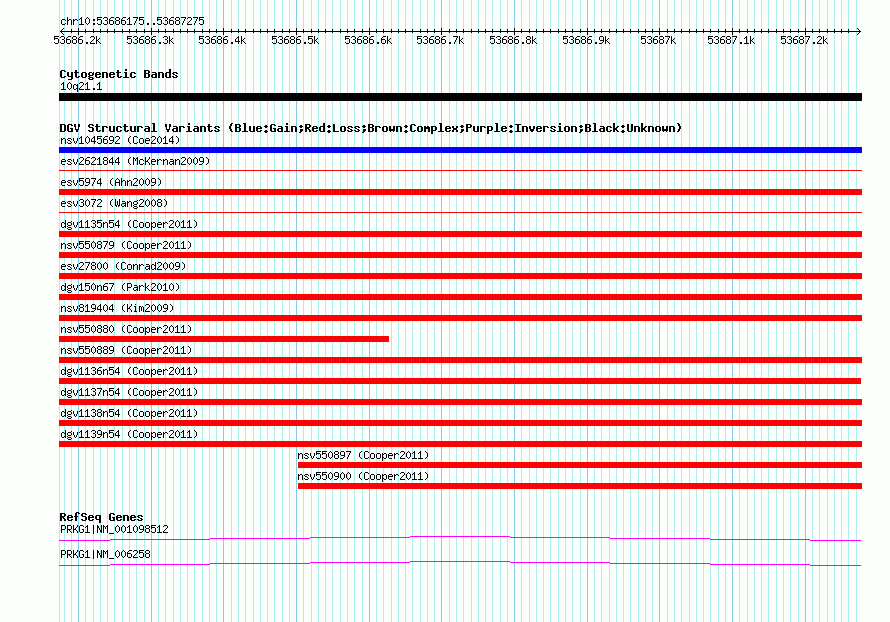Click the dgv1137n54 (Cooper2011) label
The height and width of the screenshot is (622, 890).
pyautogui.click(x=129, y=392)
